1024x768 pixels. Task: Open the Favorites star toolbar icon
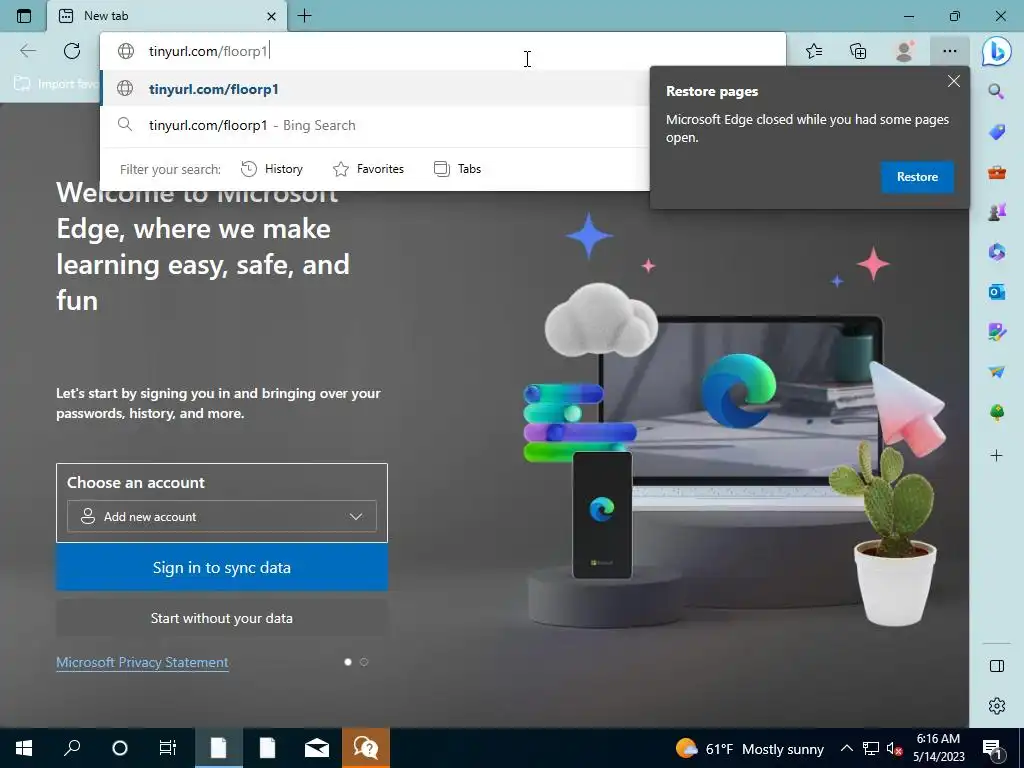814,51
